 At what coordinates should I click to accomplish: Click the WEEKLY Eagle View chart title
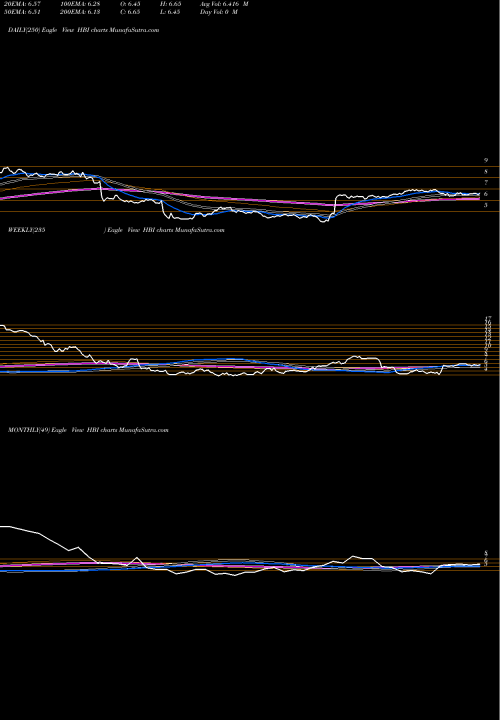point(116,230)
